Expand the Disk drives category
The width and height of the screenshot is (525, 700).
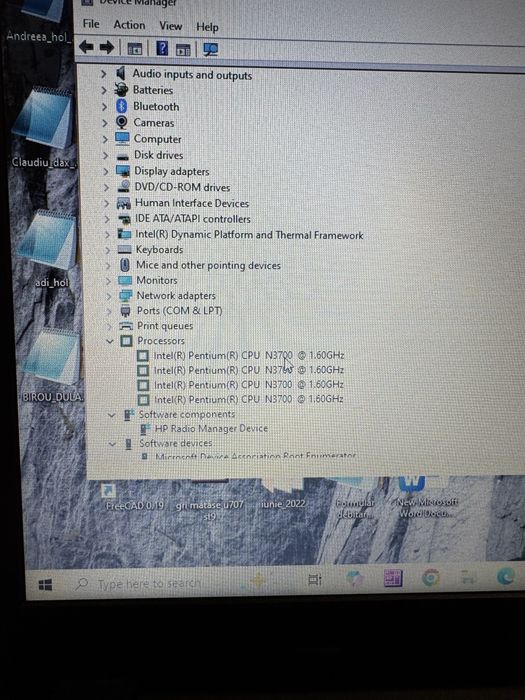click(105, 155)
